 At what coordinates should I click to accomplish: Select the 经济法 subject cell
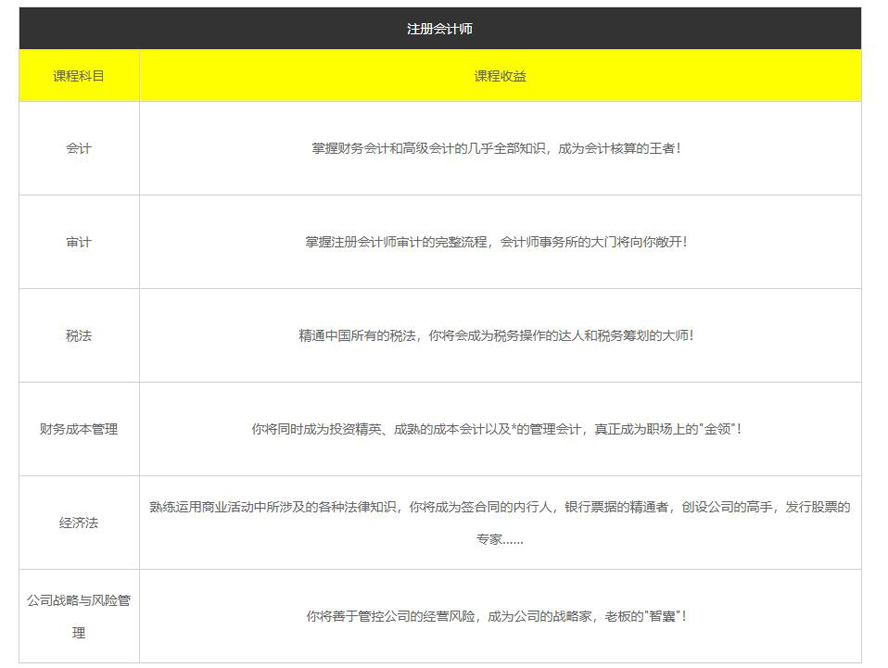point(79,523)
